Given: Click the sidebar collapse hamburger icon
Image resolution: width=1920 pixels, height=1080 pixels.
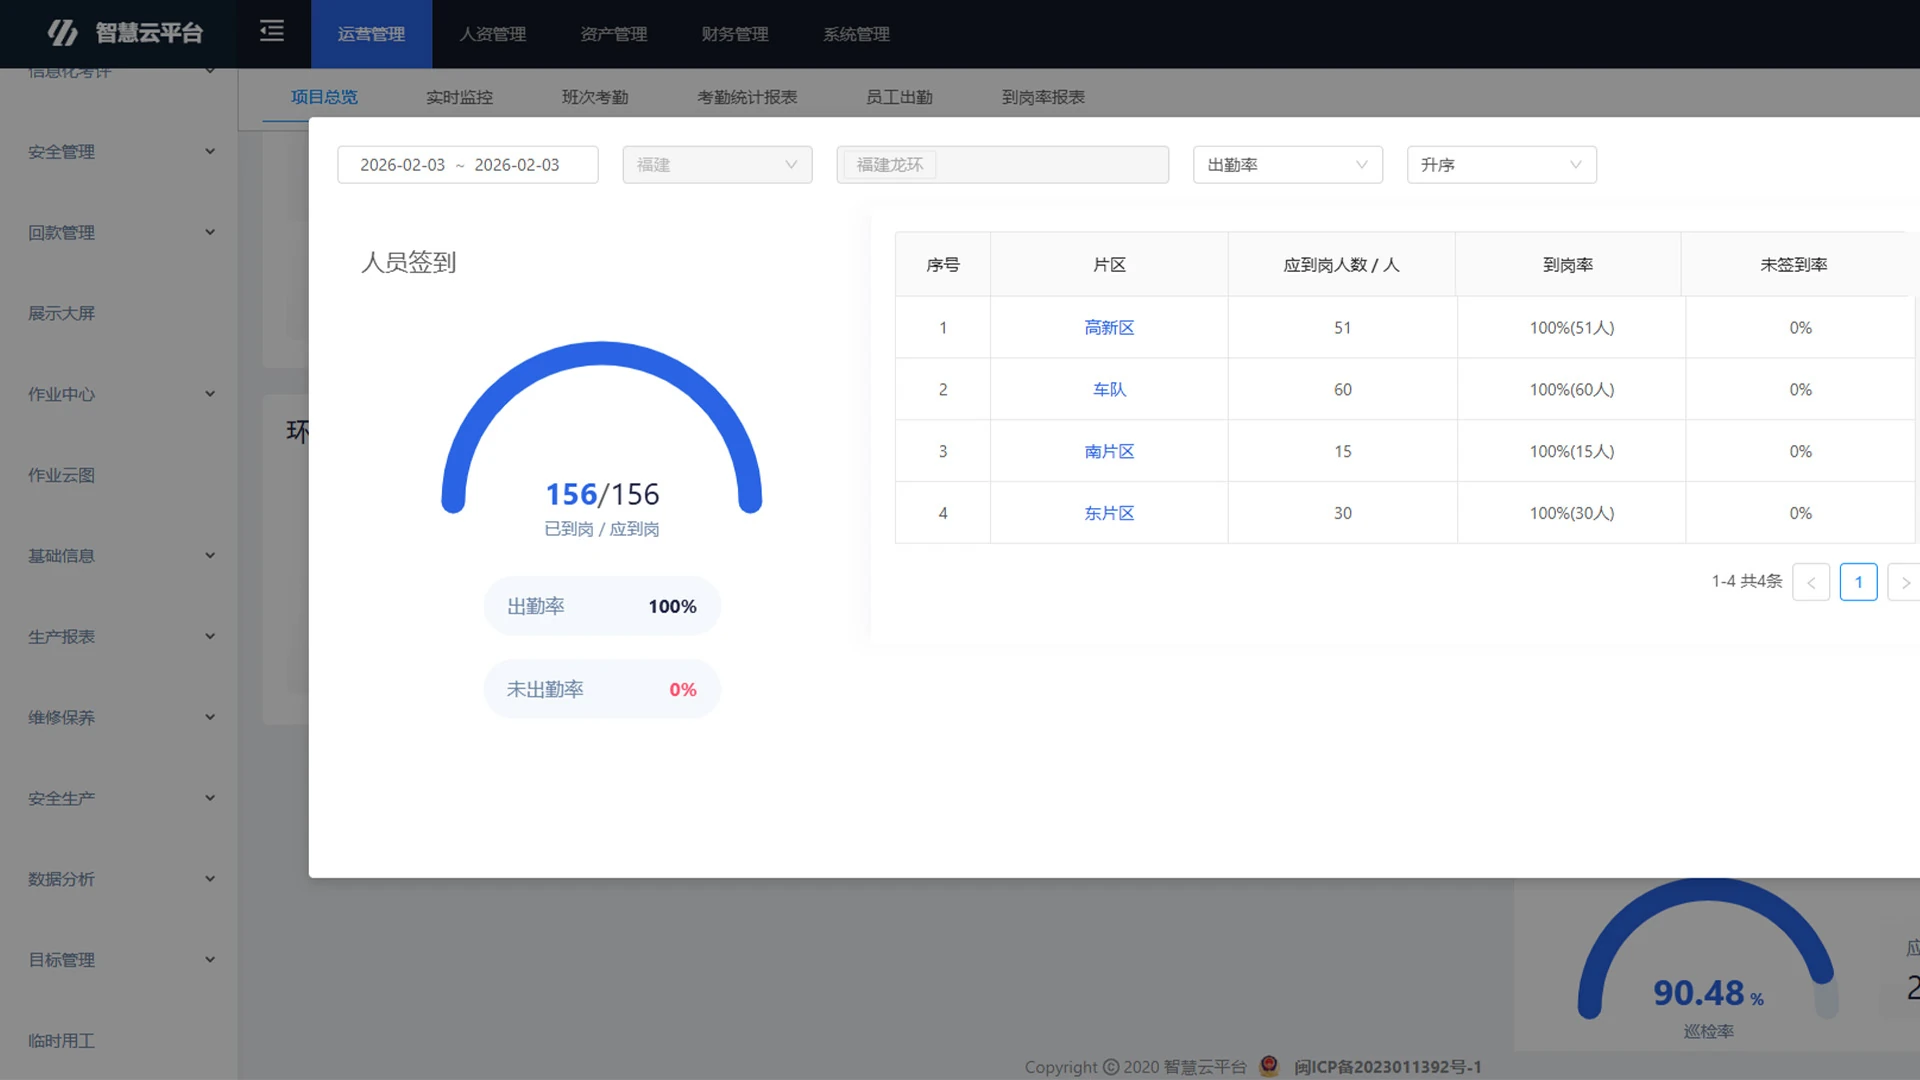Looking at the screenshot, I should click(272, 32).
